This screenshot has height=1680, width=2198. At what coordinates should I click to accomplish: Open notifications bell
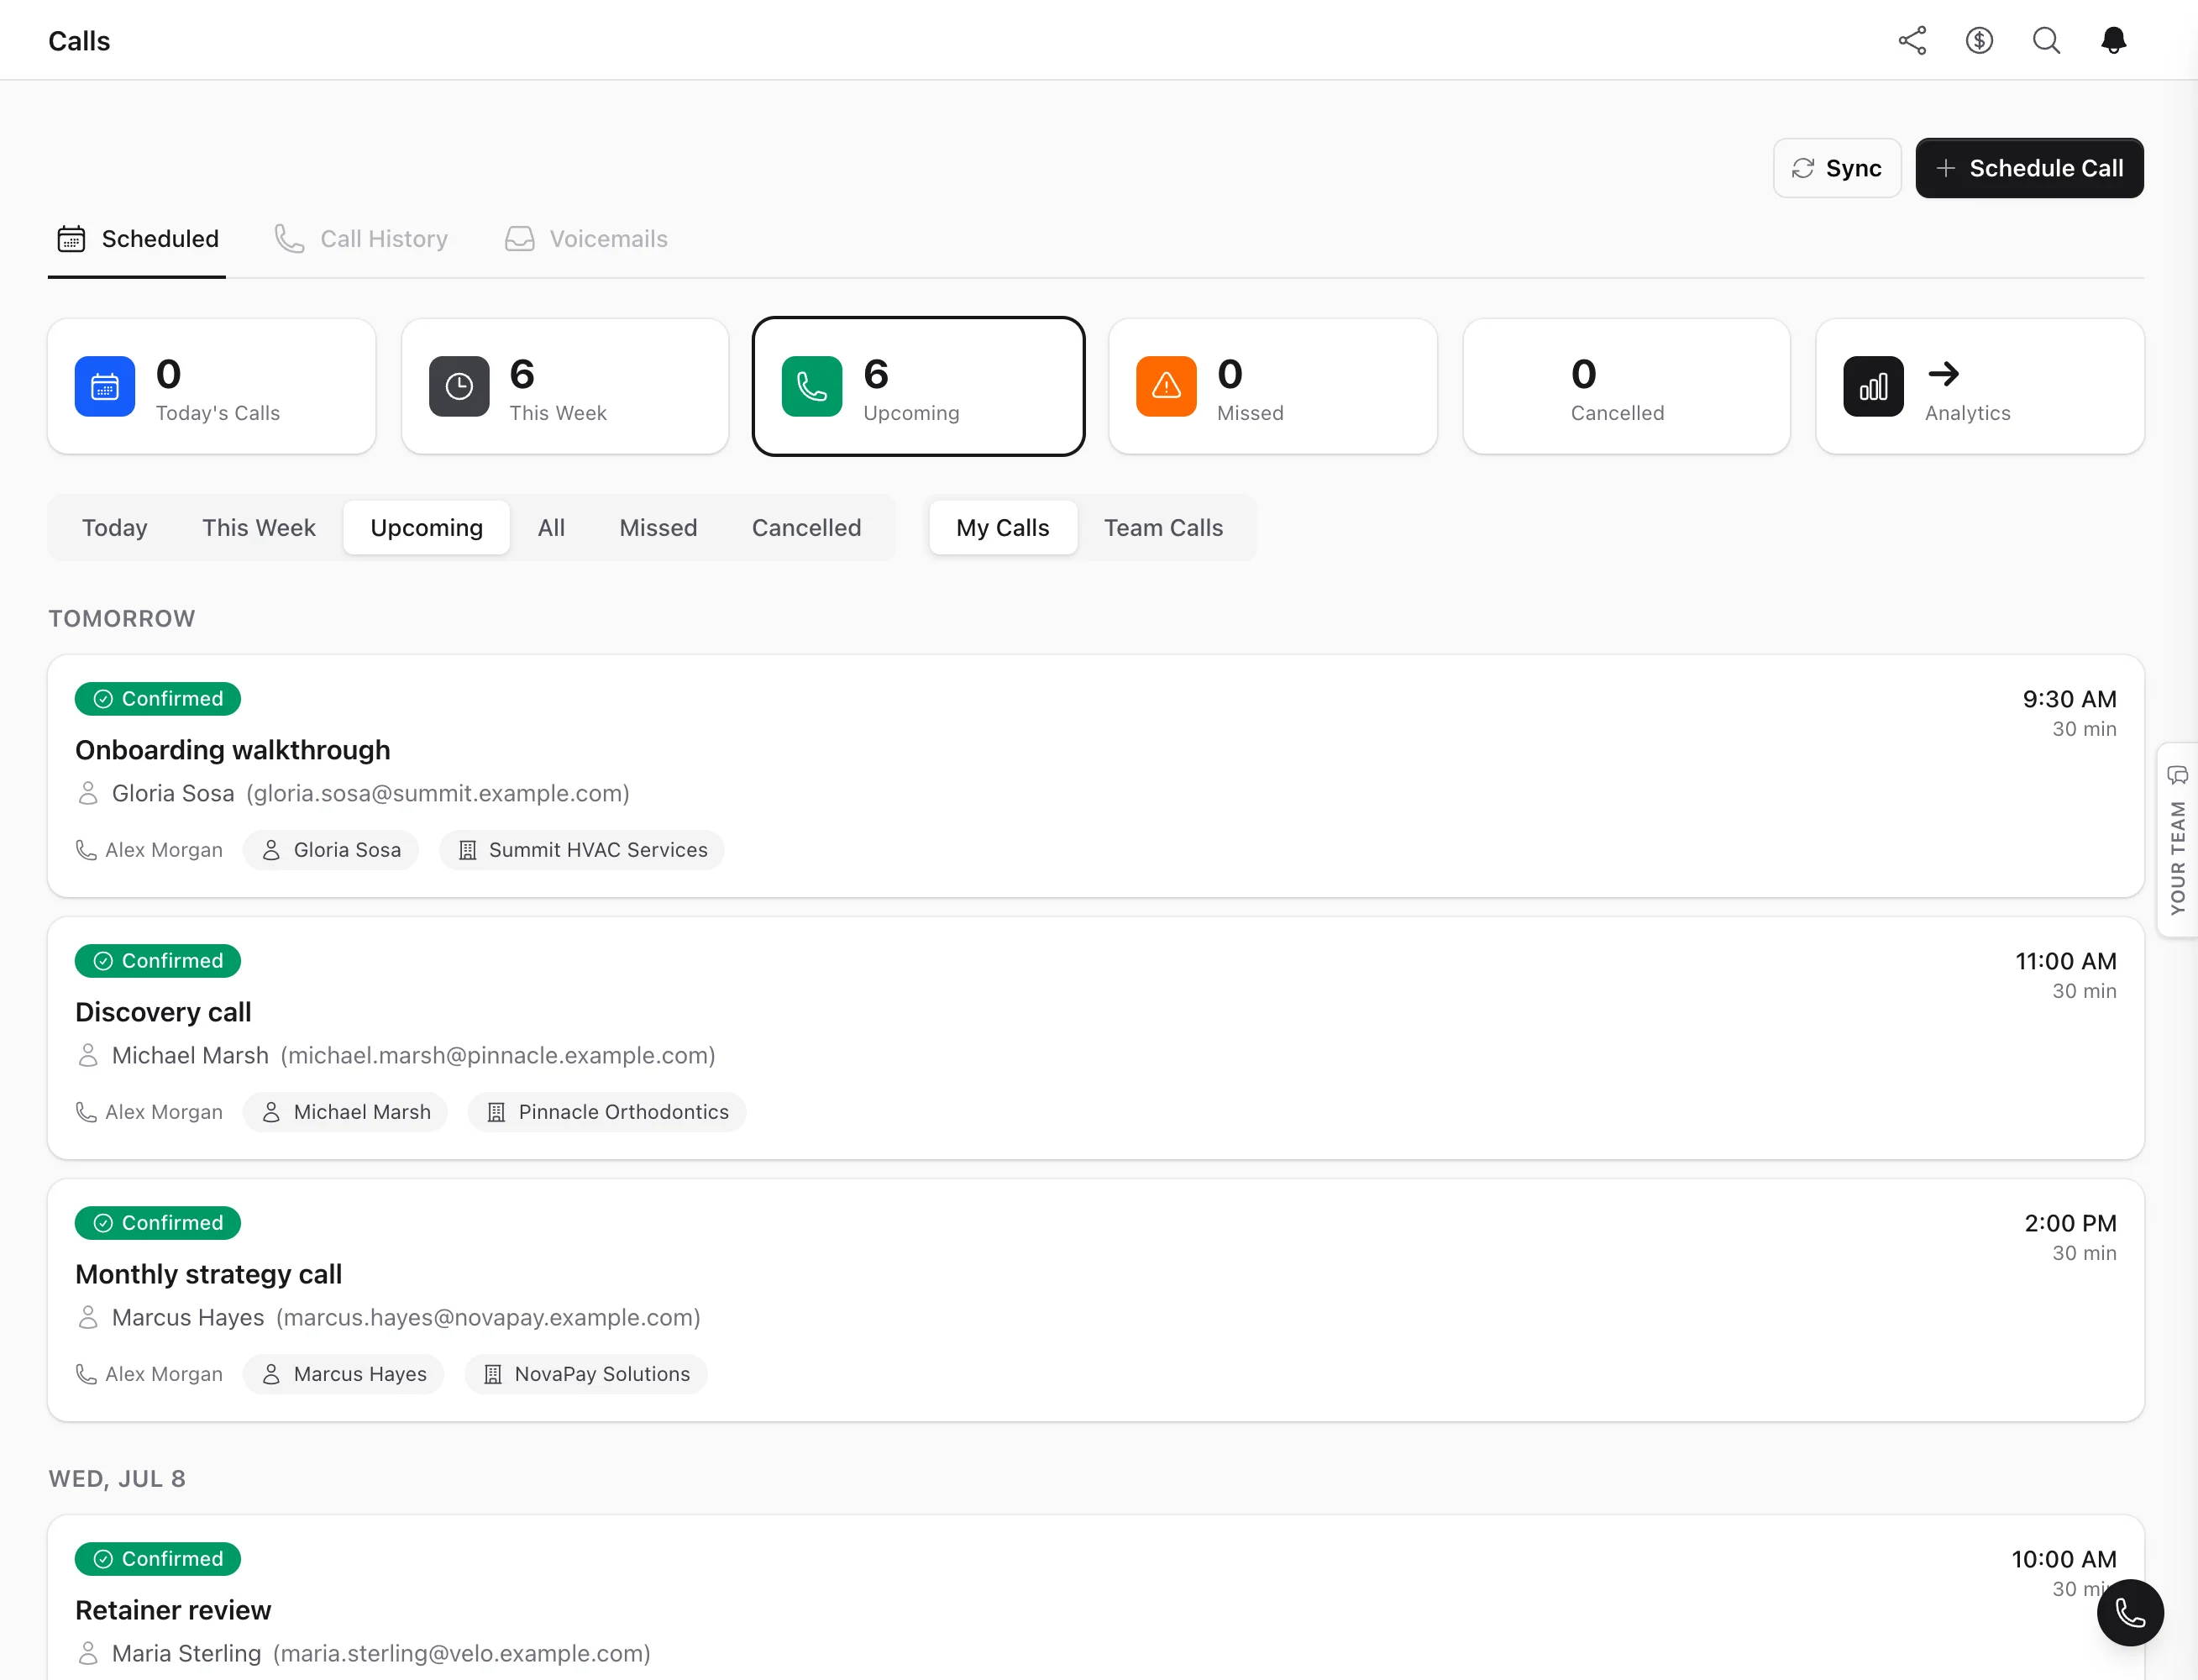coord(2113,41)
